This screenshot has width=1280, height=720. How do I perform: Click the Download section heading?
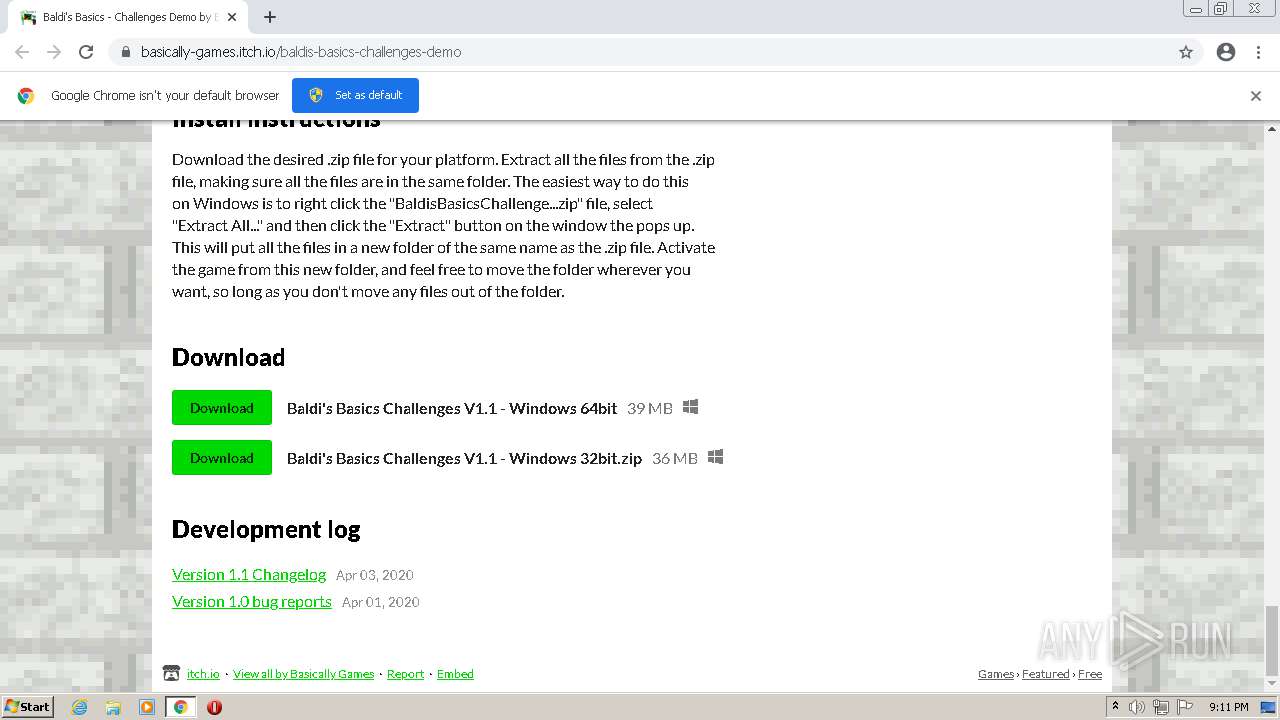(228, 357)
